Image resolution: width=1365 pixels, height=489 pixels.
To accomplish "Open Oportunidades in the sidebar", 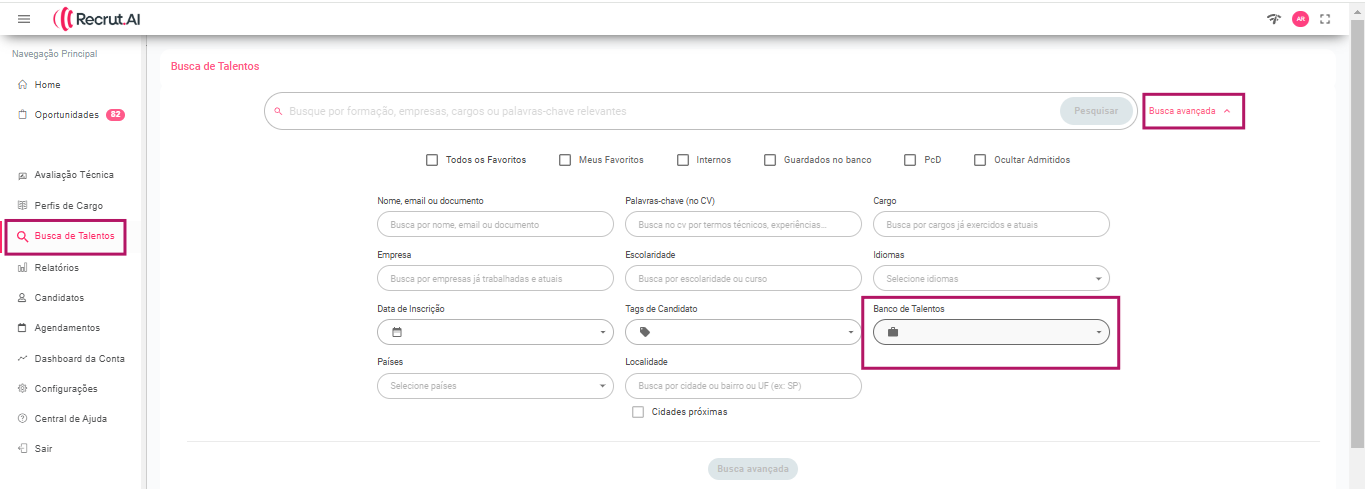I will point(66,115).
